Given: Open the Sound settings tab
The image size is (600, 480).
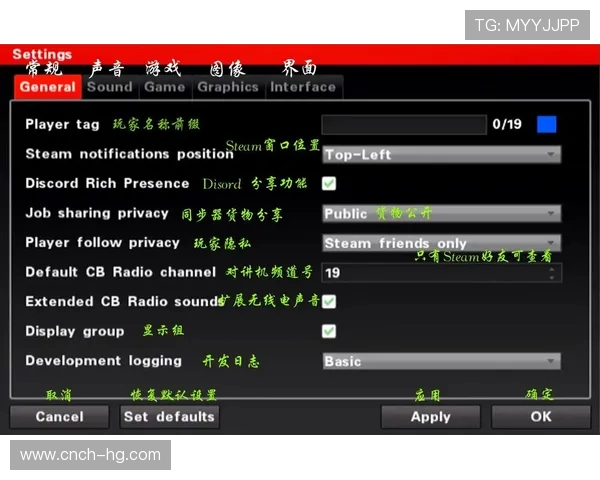Looking at the screenshot, I should coord(110,87).
